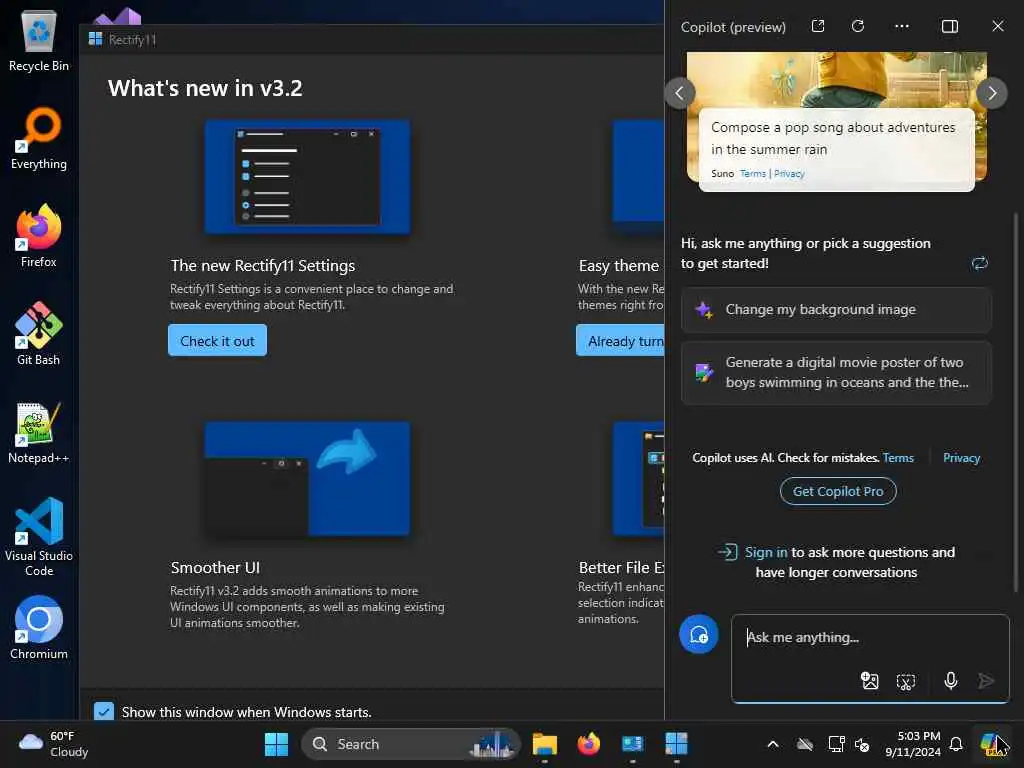Open Rectify11 app in taskbar
This screenshot has height=768, width=1024.
pyautogui.click(x=676, y=744)
